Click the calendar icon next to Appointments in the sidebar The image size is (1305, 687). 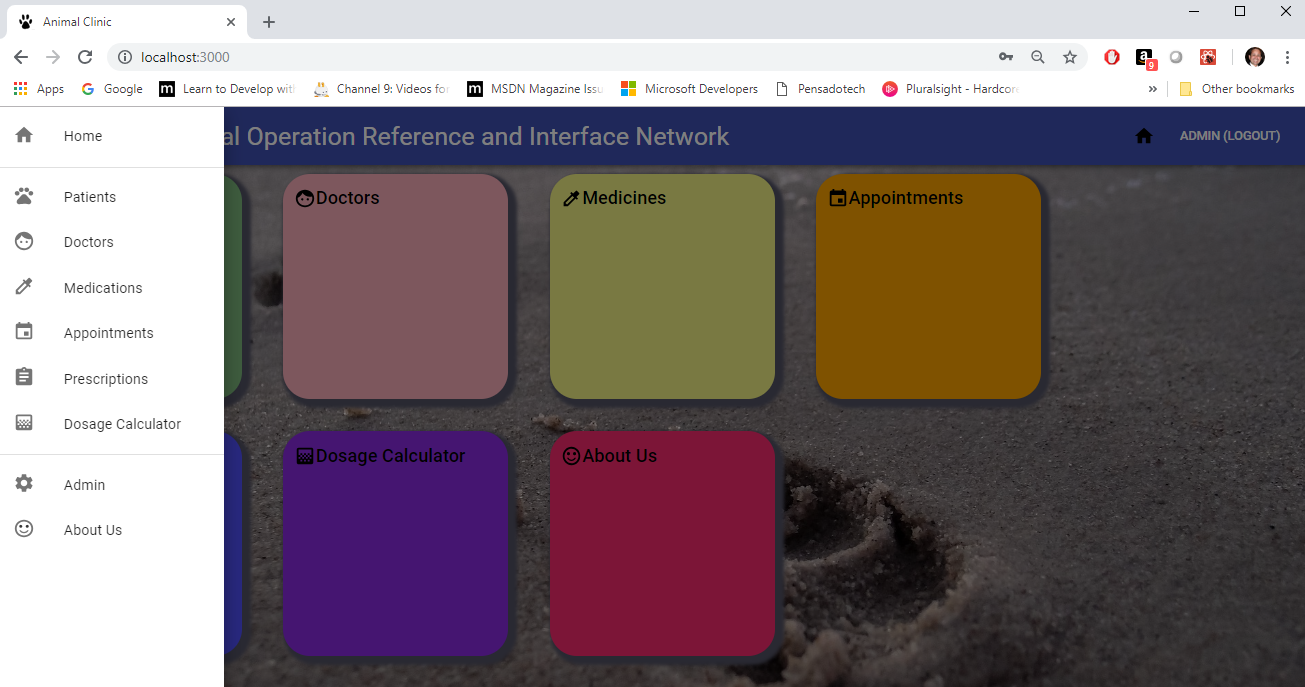[x=24, y=332]
